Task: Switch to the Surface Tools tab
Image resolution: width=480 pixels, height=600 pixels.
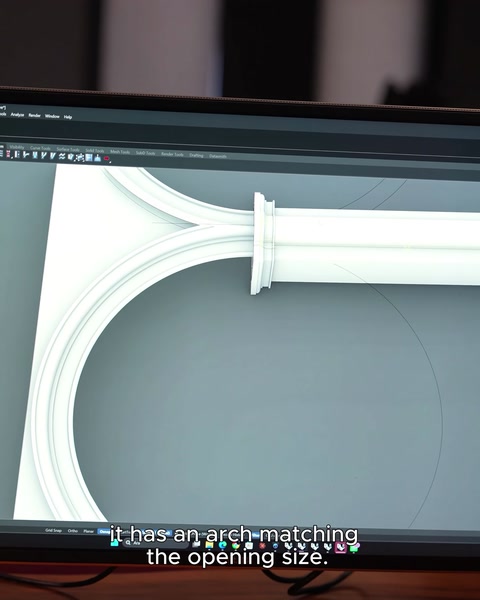Action: (x=68, y=149)
